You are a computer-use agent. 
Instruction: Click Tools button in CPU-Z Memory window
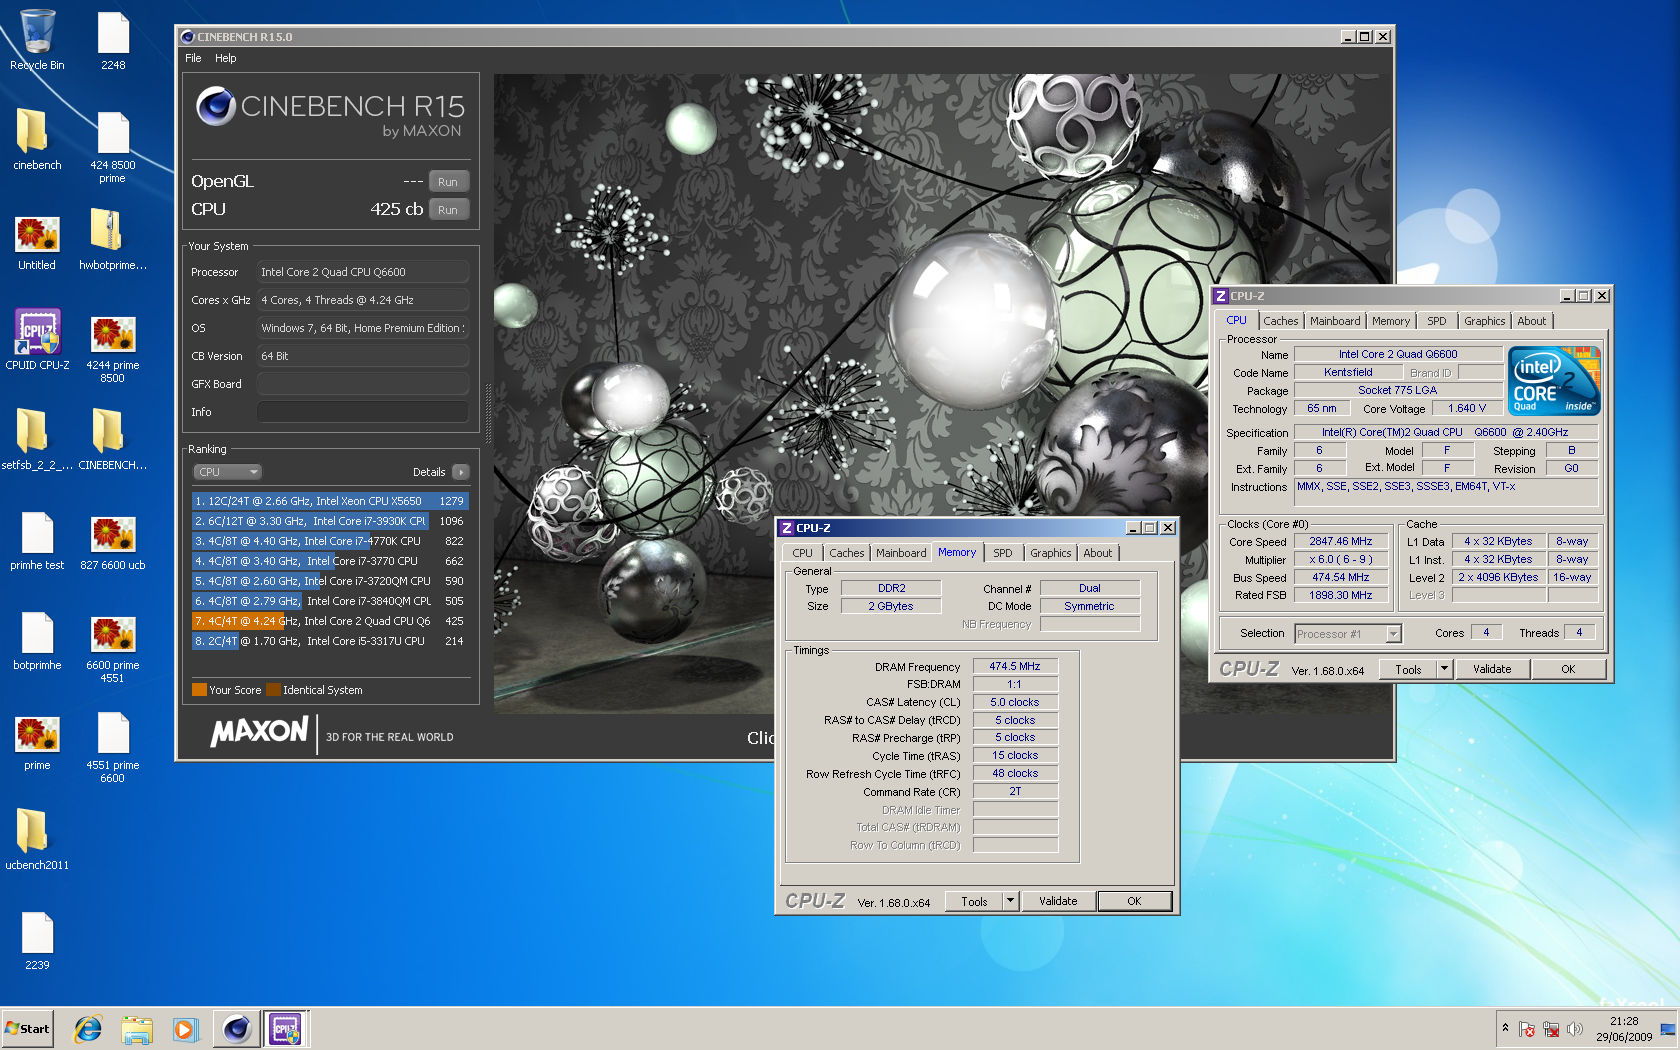(x=975, y=902)
